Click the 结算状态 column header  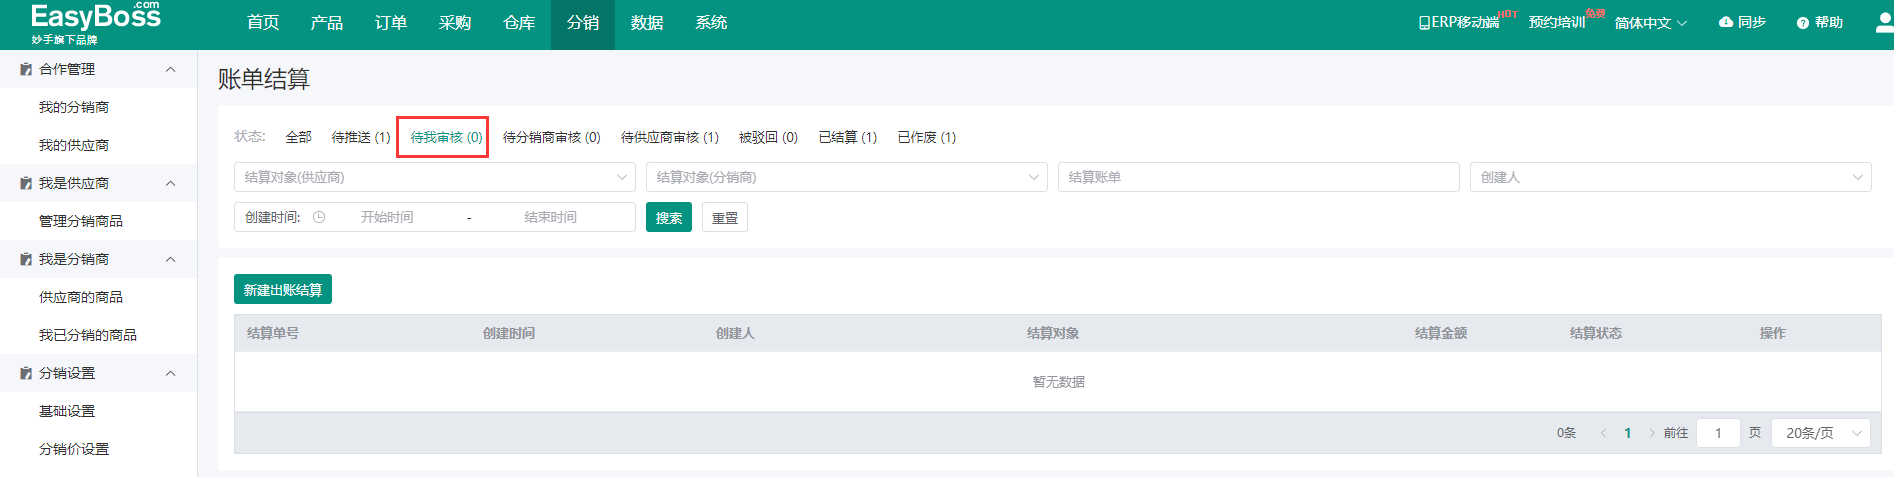pyautogui.click(x=1596, y=333)
